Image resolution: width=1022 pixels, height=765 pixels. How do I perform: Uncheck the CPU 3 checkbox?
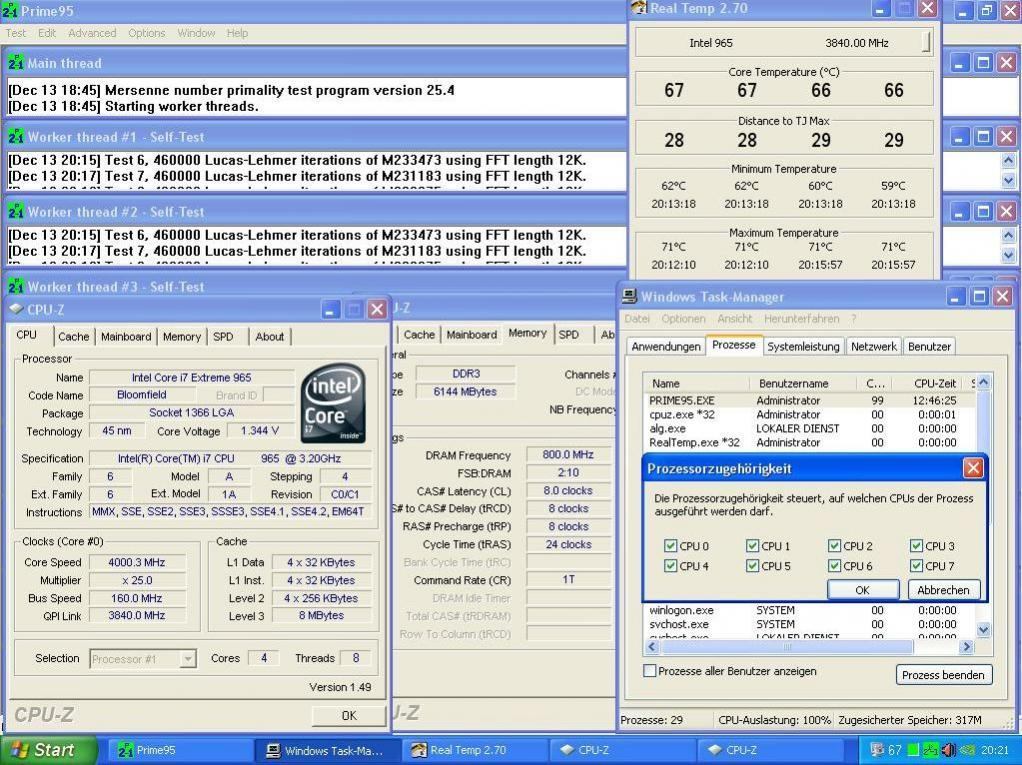pos(916,545)
